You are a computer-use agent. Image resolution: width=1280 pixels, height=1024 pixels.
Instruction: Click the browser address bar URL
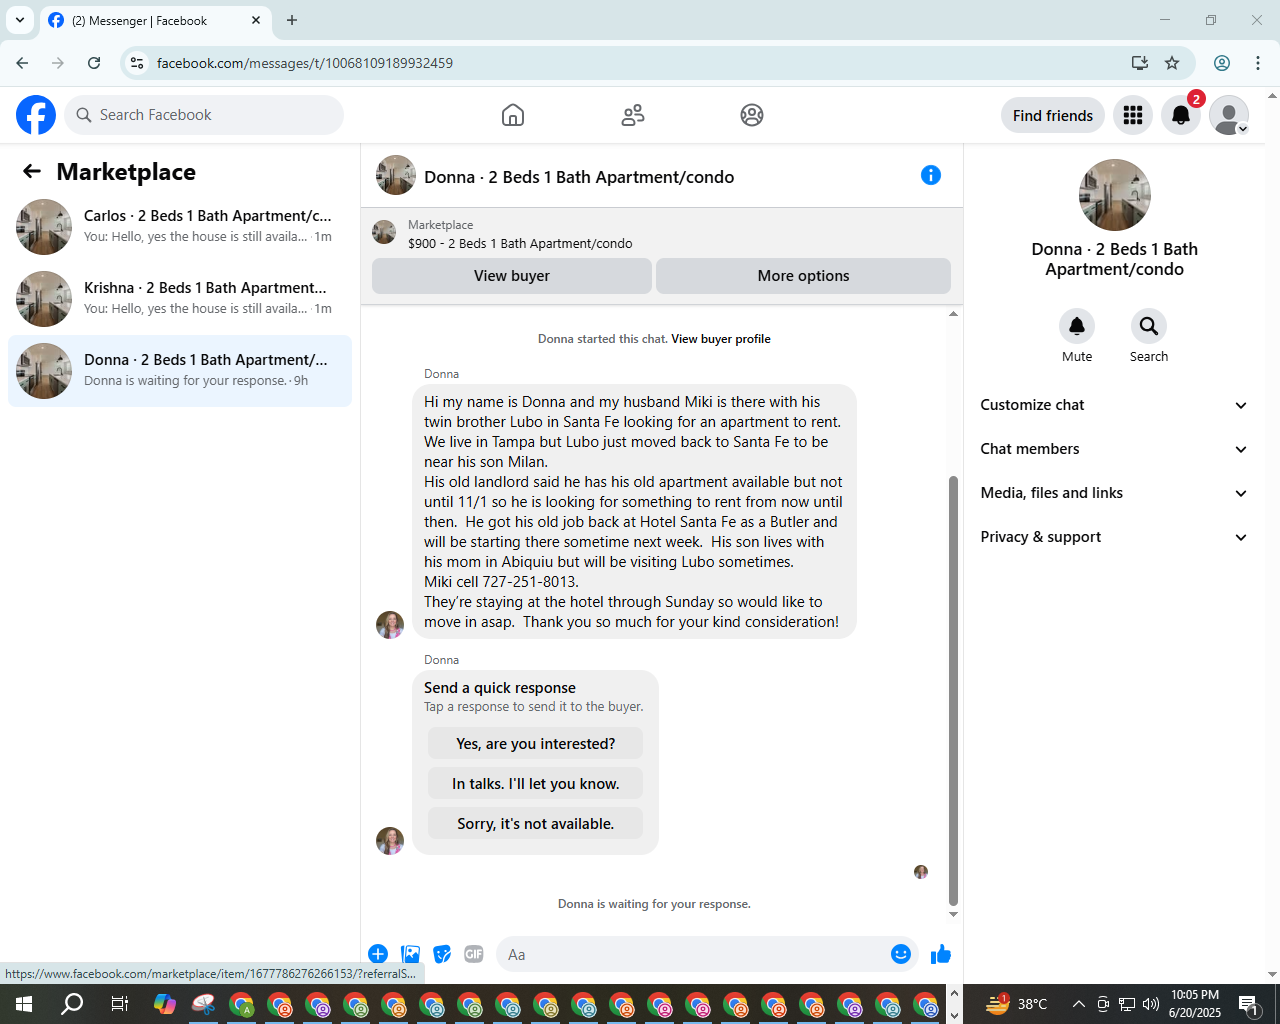click(305, 63)
